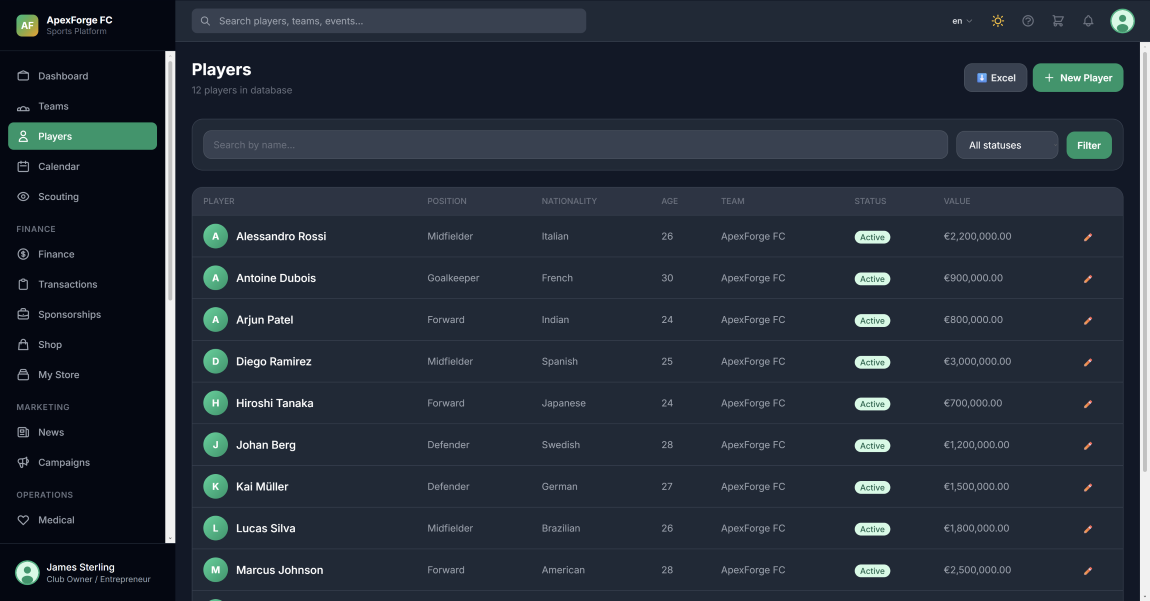Expand the All statuses dropdown
This screenshot has height=601, width=1150.
[x=1006, y=145]
